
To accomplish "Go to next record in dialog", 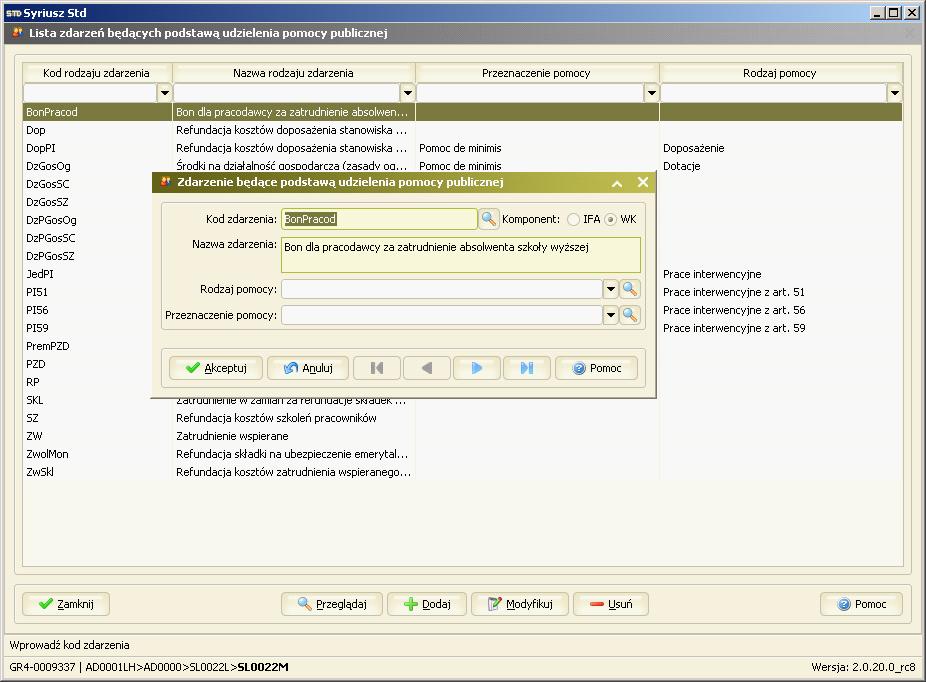I will point(477,368).
